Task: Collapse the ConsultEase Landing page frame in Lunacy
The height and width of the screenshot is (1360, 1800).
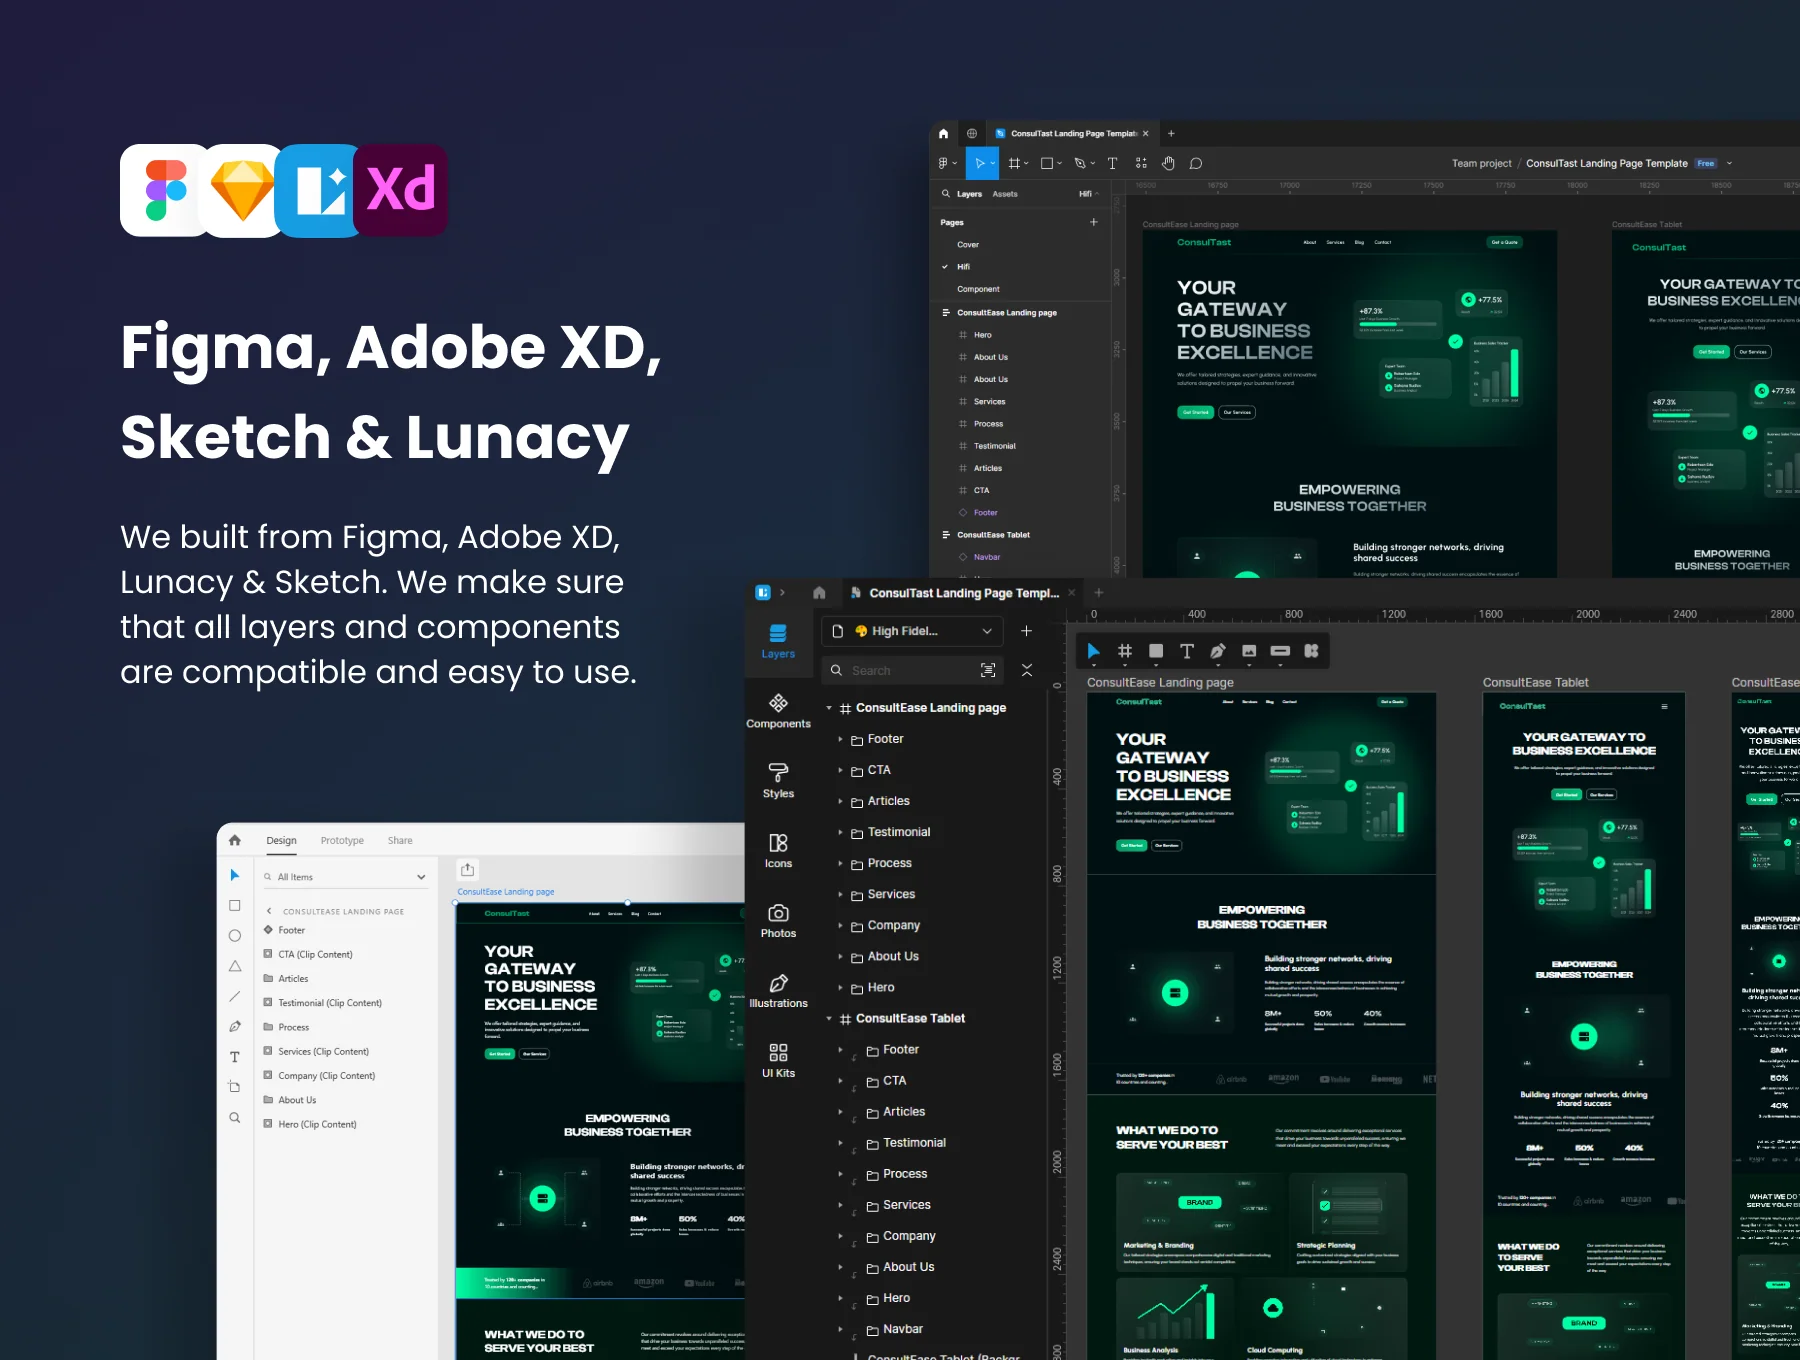Action: (829, 708)
